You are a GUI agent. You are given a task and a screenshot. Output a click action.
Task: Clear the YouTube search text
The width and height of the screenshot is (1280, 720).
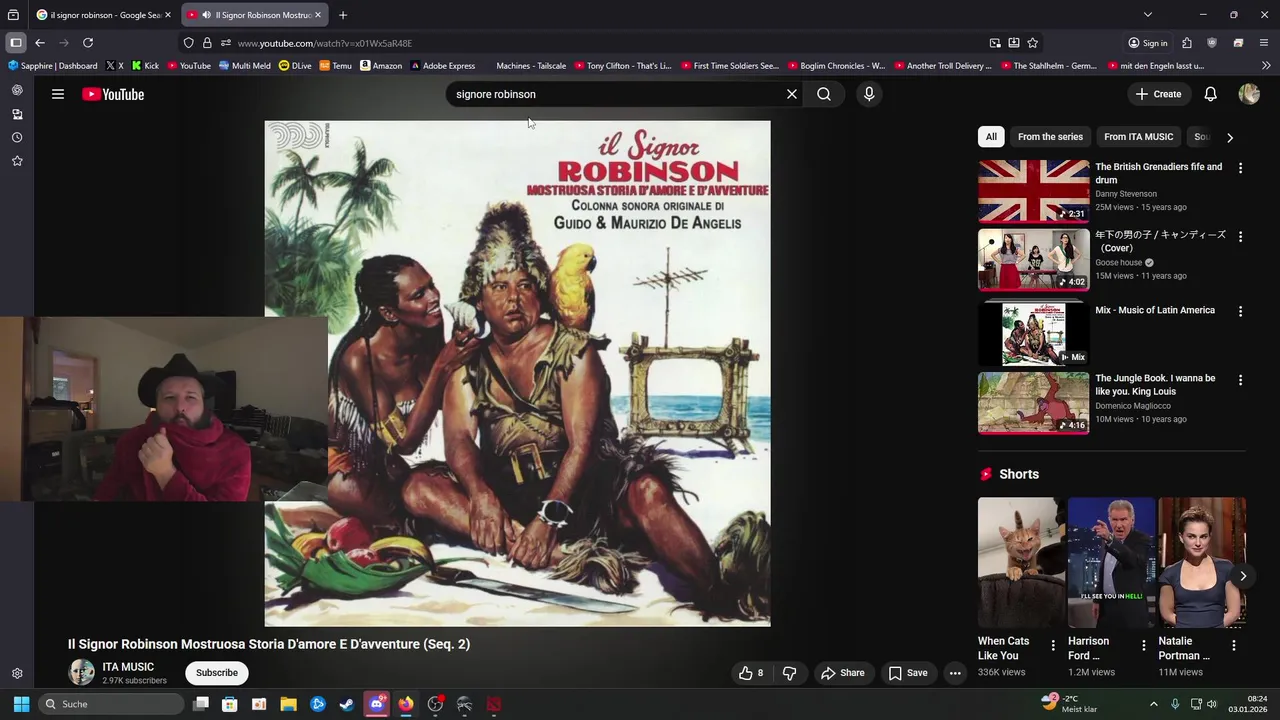792,94
